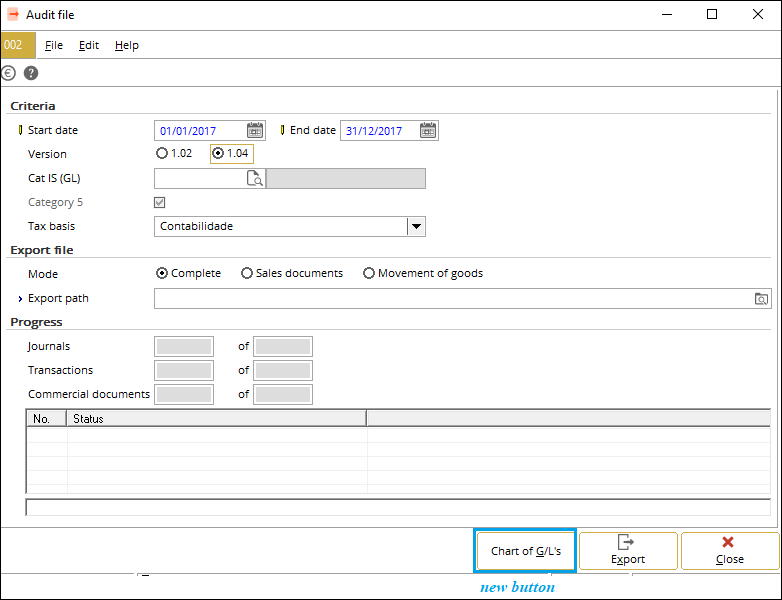Viewport: 782px width, 600px height.
Task: Select version 1.04 radio button
Action: pos(218,153)
